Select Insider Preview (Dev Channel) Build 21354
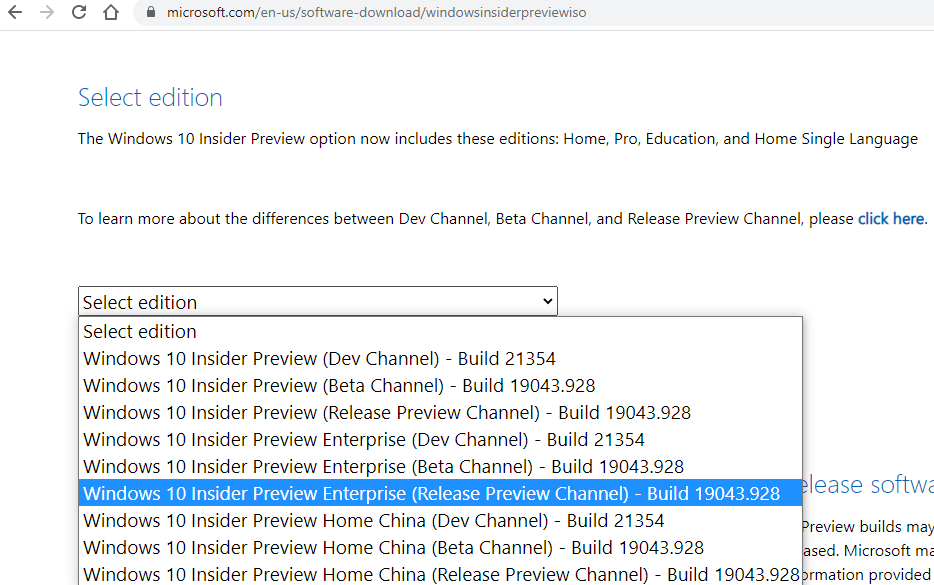This screenshot has width=934, height=585. 440,359
